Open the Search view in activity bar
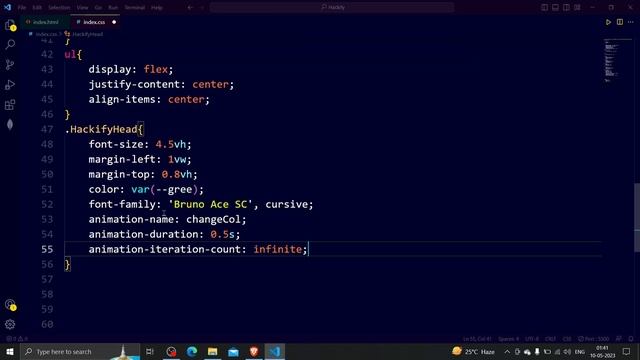This screenshot has height=360, width=640. coord(10,44)
